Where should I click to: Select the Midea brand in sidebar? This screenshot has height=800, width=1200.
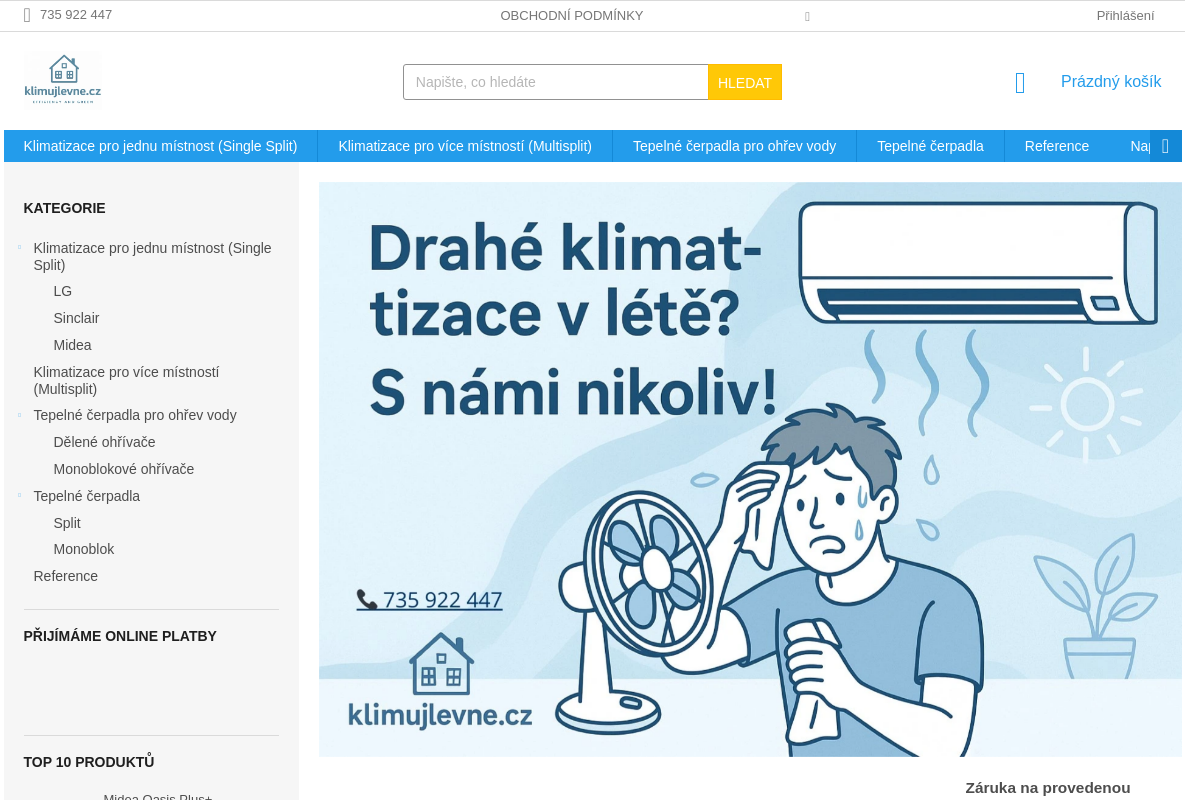pos(72,344)
